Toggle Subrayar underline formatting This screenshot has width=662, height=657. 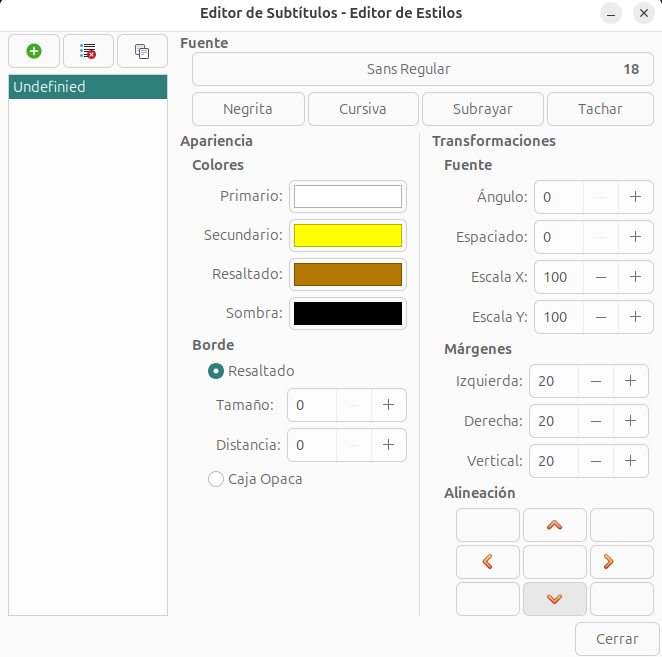pyautogui.click(x=483, y=109)
